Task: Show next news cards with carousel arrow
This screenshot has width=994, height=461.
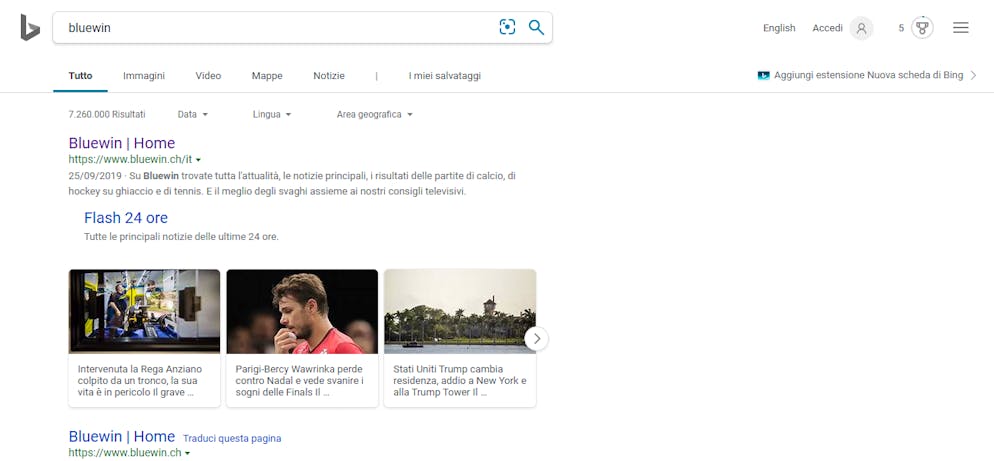Action: tap(536, 339)
